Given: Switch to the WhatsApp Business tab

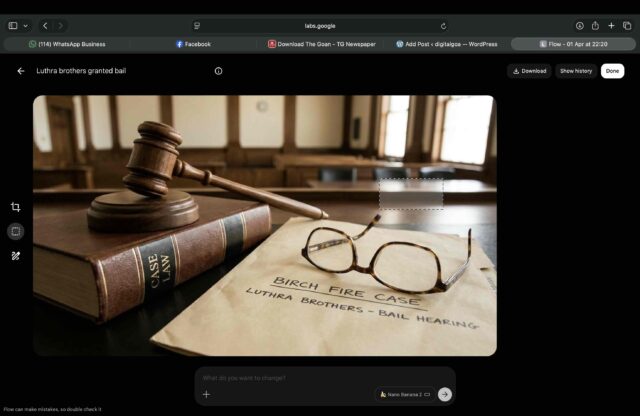Looking at the screenshot, I should point(67,44).
